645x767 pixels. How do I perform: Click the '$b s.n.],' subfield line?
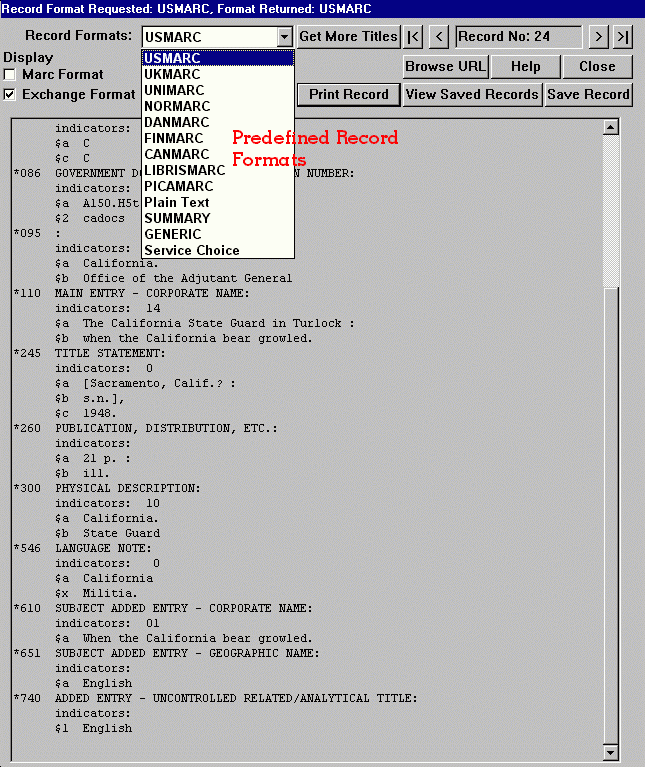point(90,399)
